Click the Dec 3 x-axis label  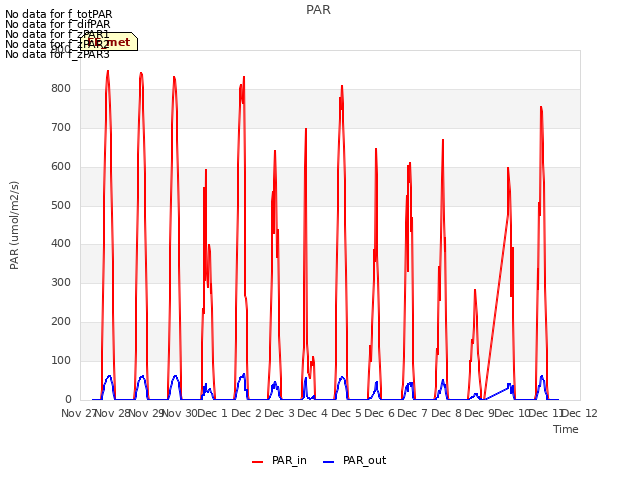pyautogui.click(x=280, y=413)
